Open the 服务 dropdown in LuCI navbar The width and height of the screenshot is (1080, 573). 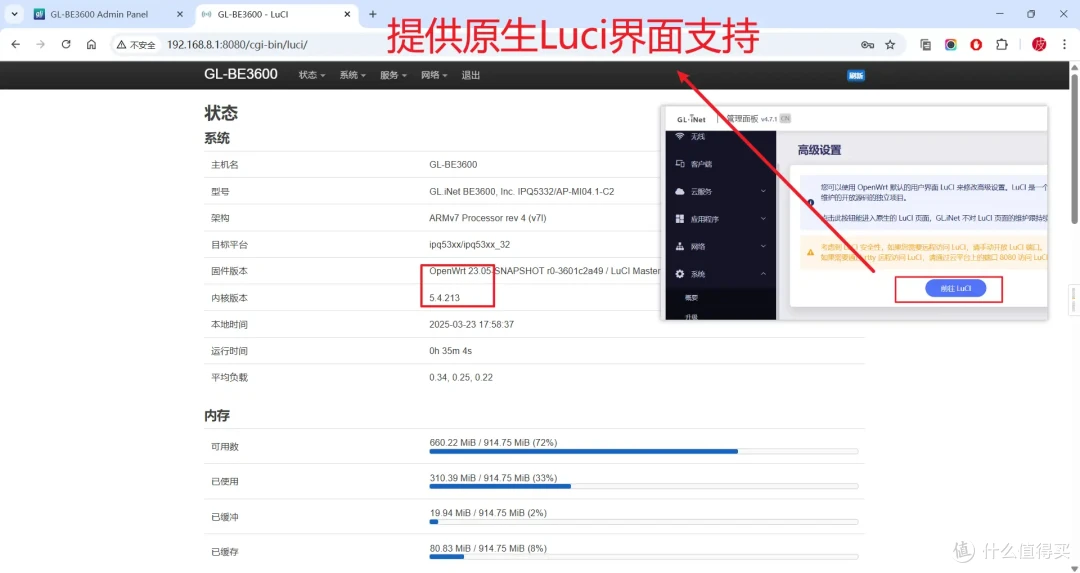point(393,75)
